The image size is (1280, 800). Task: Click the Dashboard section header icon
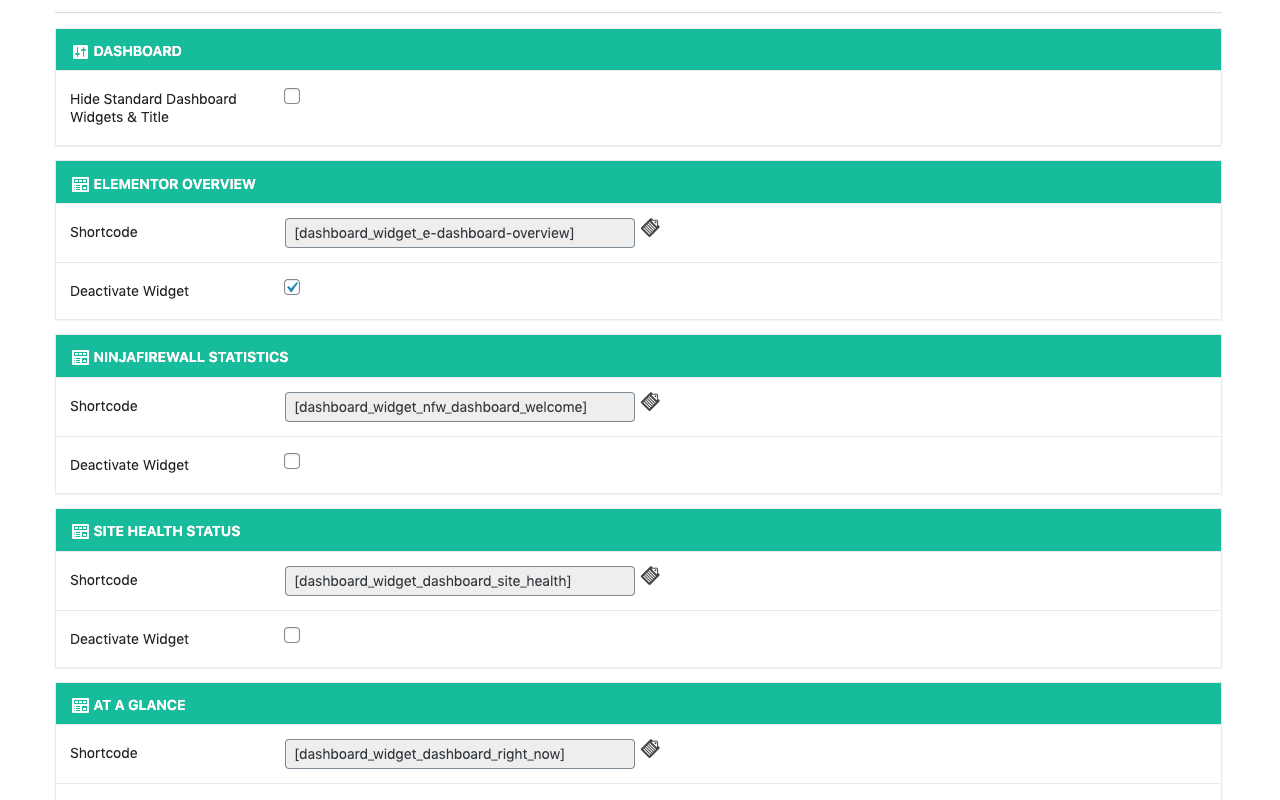pyautogui.click(x=81, y=51)
